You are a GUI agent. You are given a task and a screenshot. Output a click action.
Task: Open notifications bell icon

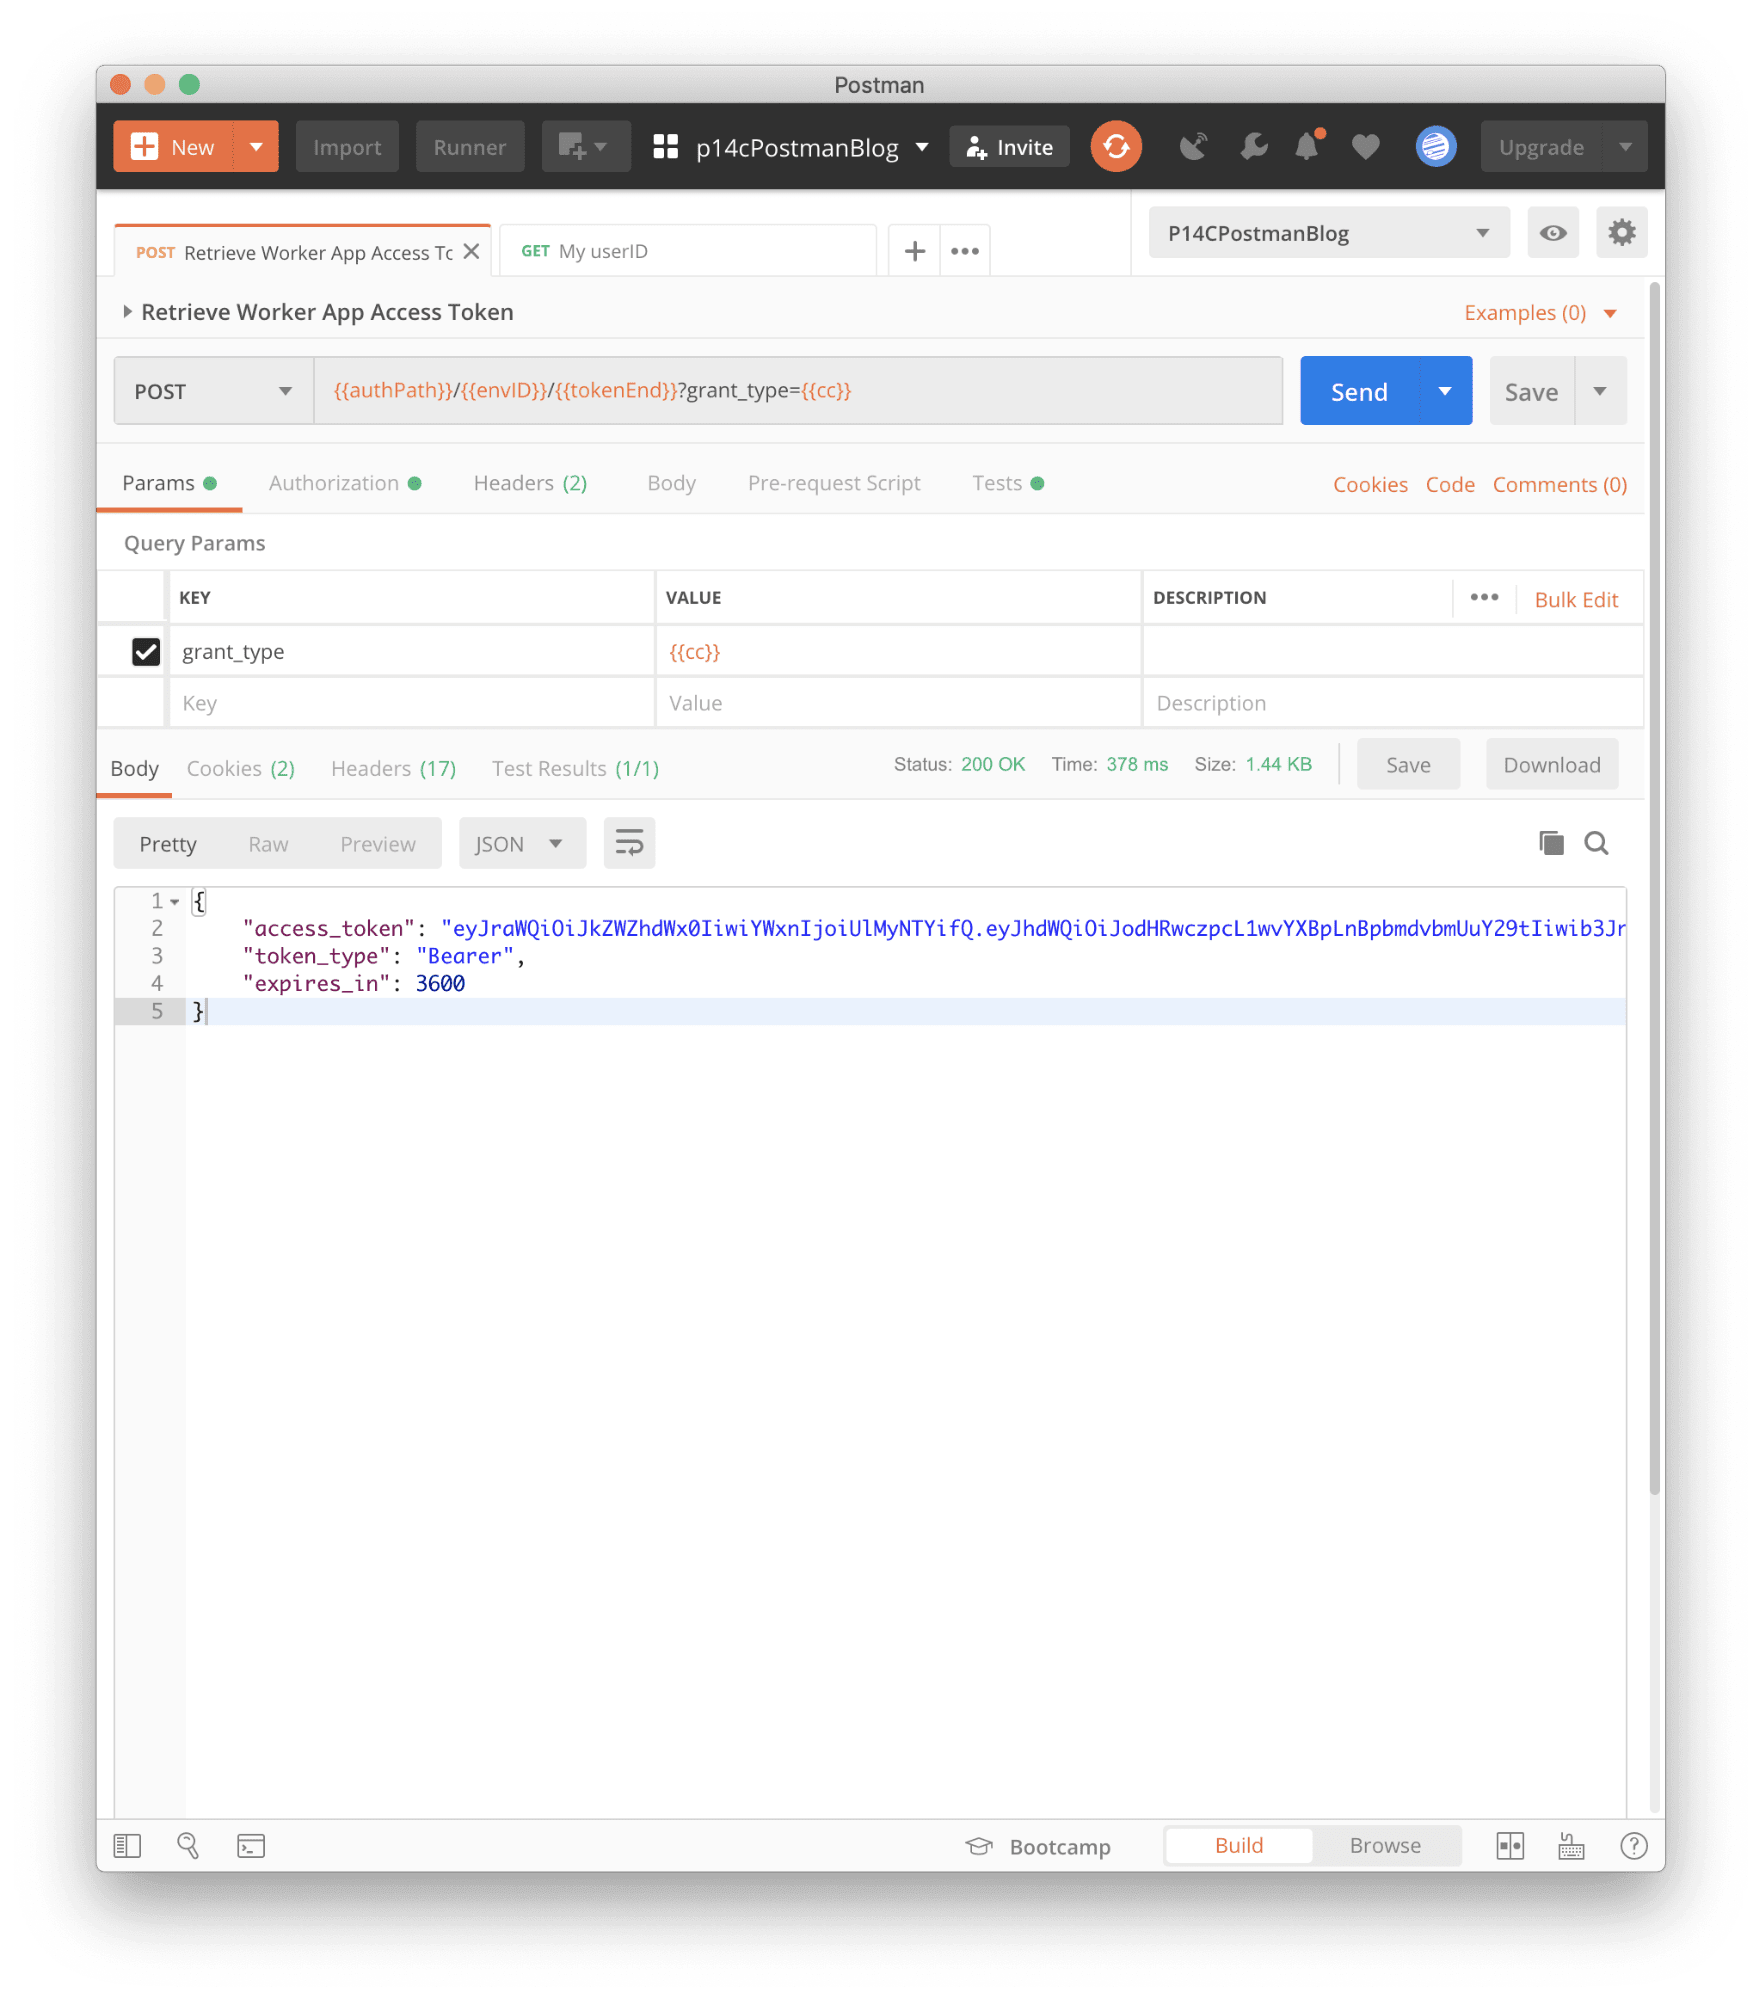coord(1308,147)
